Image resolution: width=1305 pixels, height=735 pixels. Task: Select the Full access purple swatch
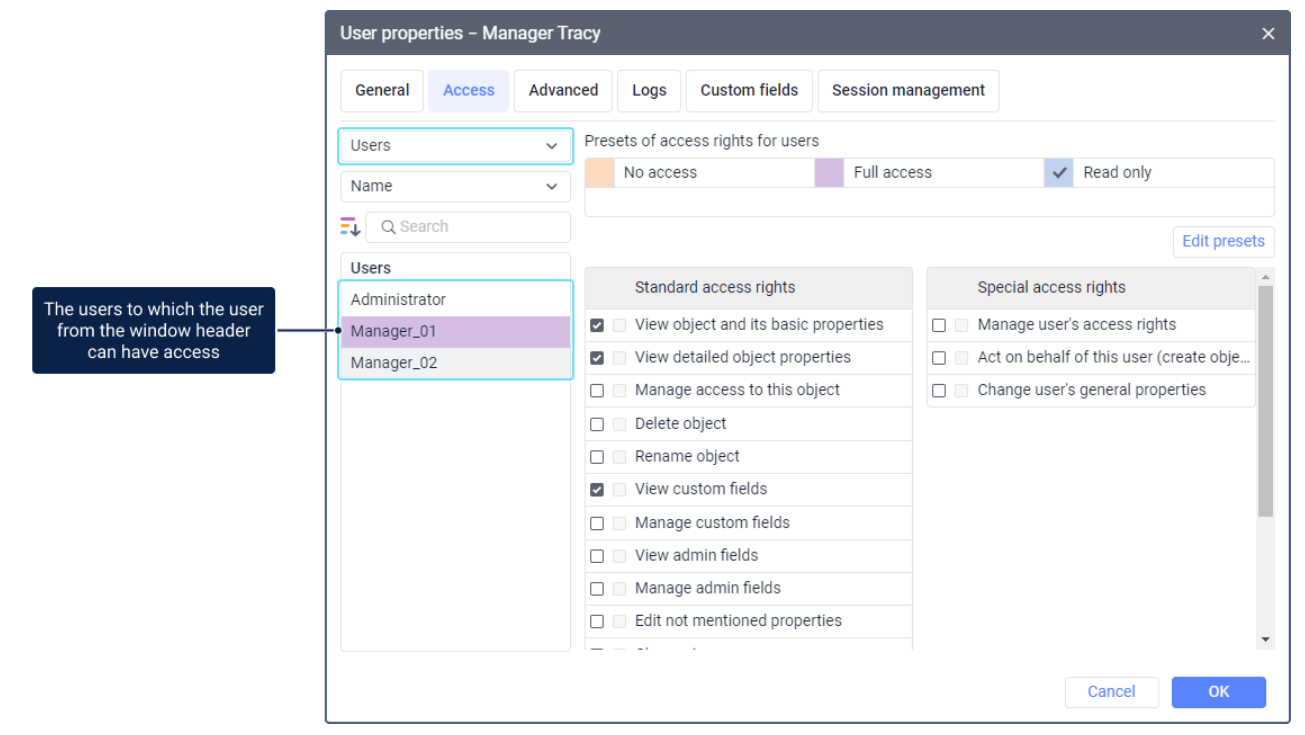tap(830, 173)
